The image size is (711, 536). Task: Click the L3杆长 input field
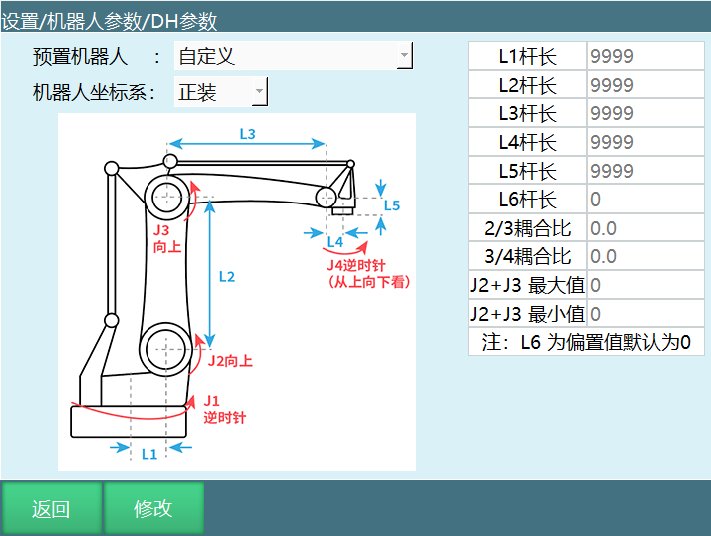[644, 113]
